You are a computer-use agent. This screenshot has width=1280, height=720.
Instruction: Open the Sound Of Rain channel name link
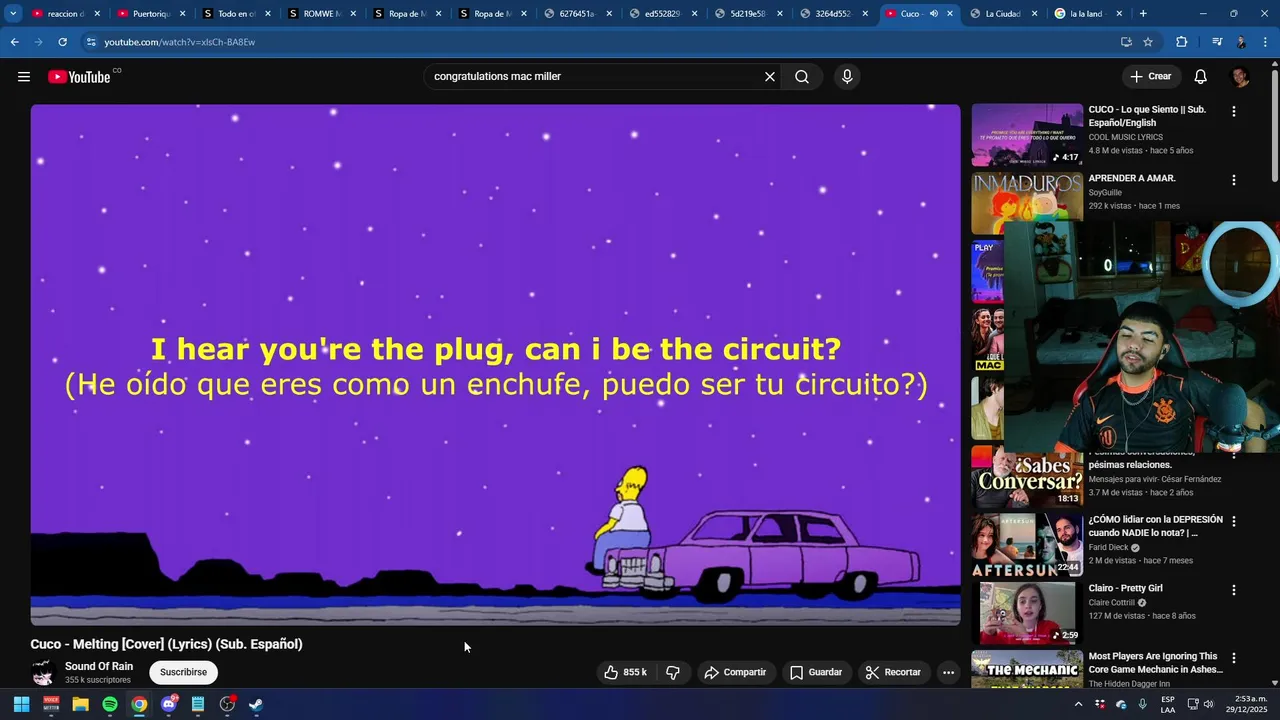99,666
